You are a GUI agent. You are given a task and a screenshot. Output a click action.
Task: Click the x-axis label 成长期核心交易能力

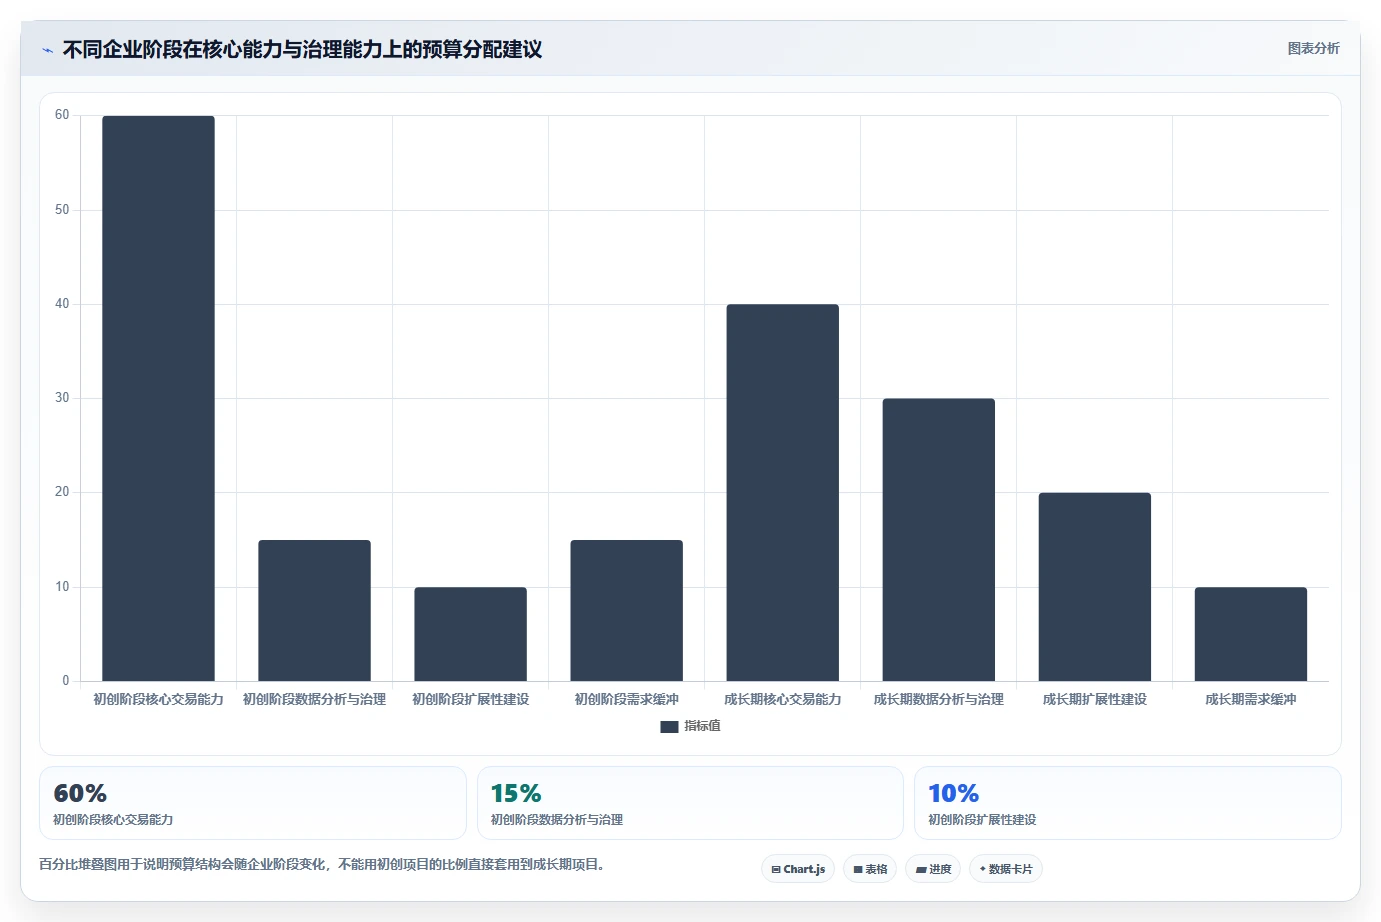[782, 699]
